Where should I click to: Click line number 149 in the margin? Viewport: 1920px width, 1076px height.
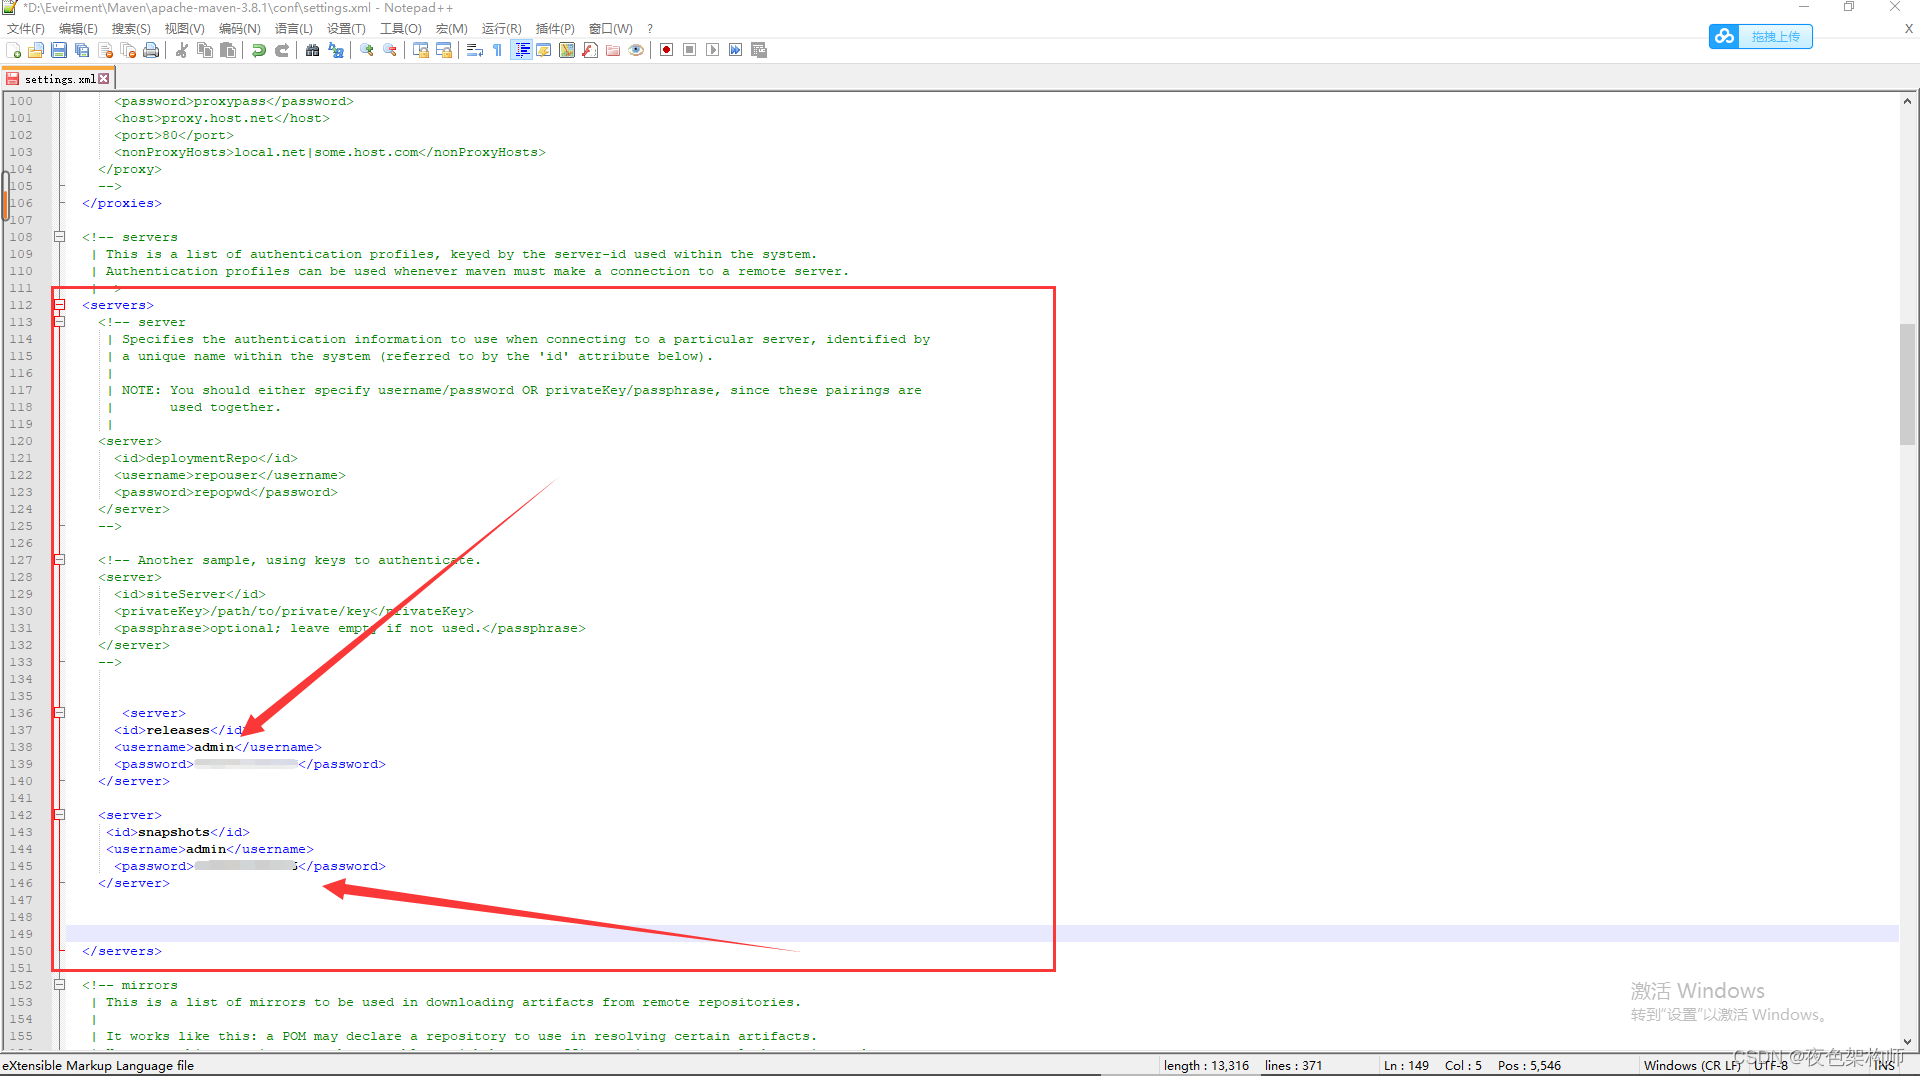point(21,934)
